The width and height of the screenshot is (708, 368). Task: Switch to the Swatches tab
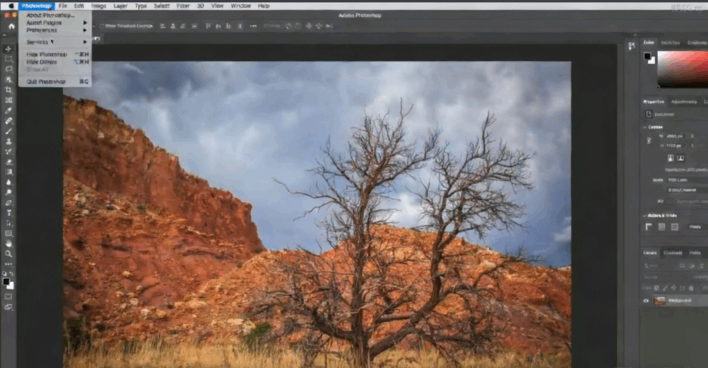tap(670, 42)
